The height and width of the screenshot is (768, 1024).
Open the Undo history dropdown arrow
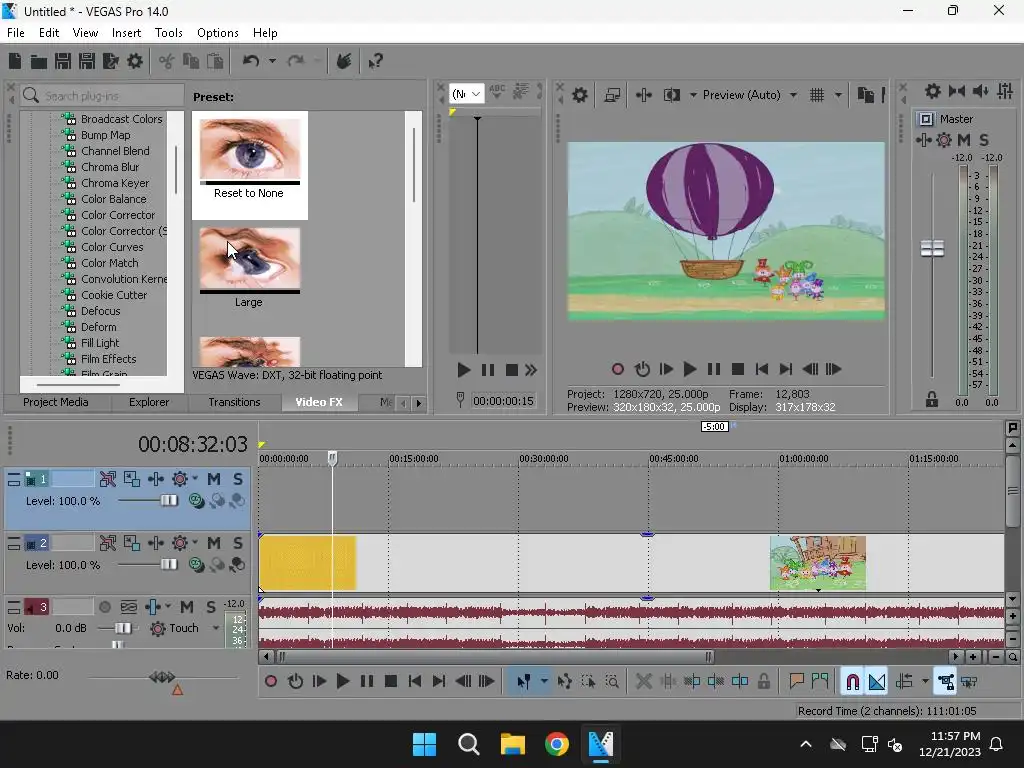272,61
